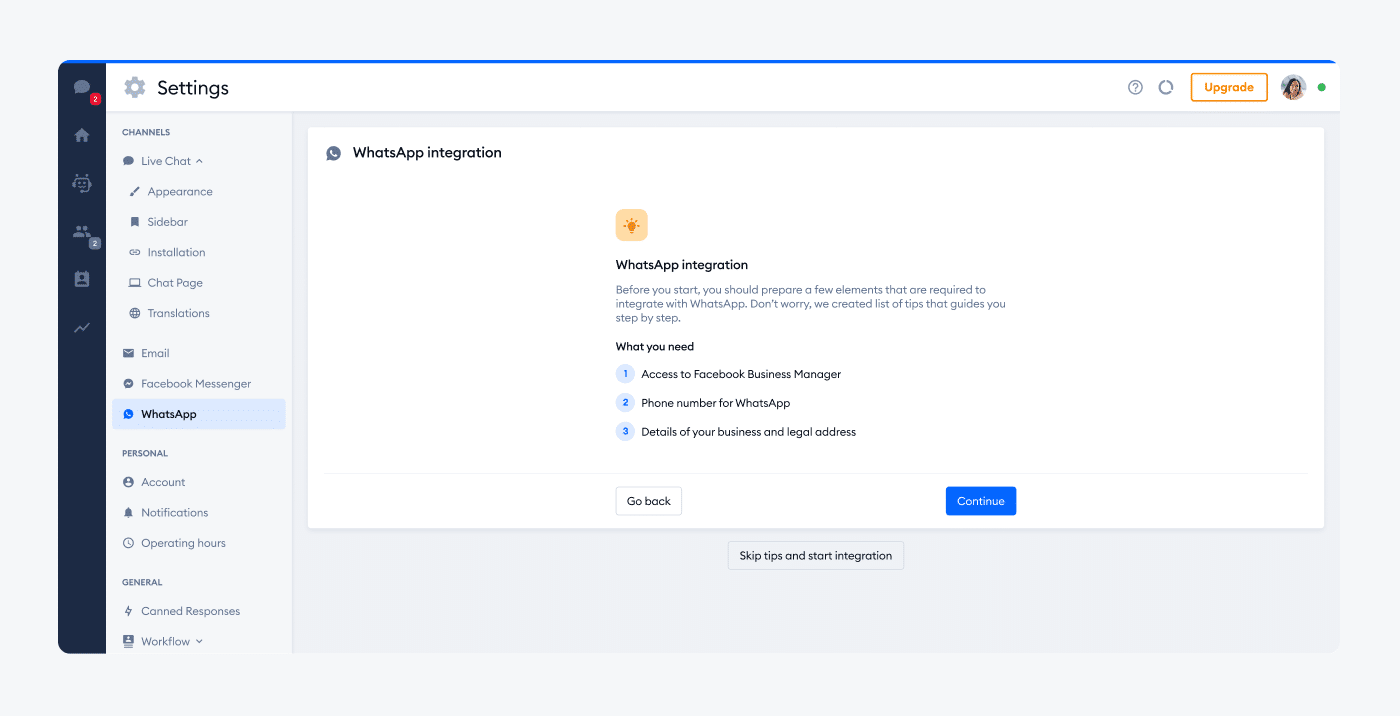Image resolution: width=1400 pixels, height=716 pixels.
Task: Open the analytics trend line icon
Action: pyautogui.click(x=82, y=327)
